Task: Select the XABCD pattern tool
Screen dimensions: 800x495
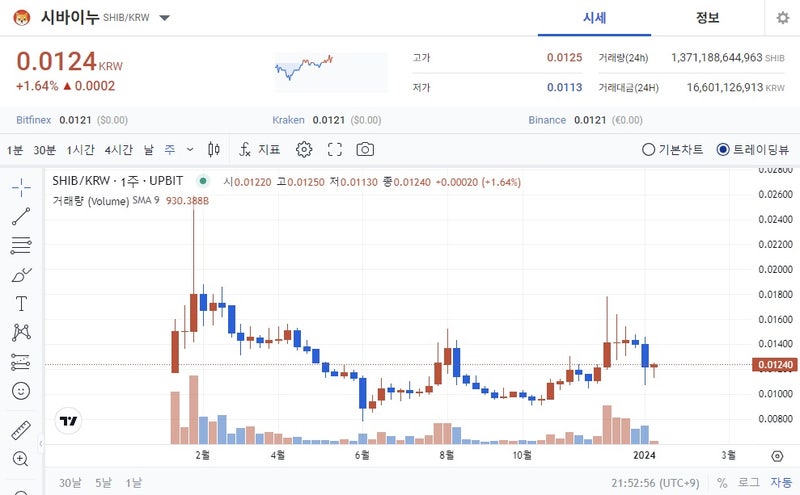Action: (x=21, y=332)
